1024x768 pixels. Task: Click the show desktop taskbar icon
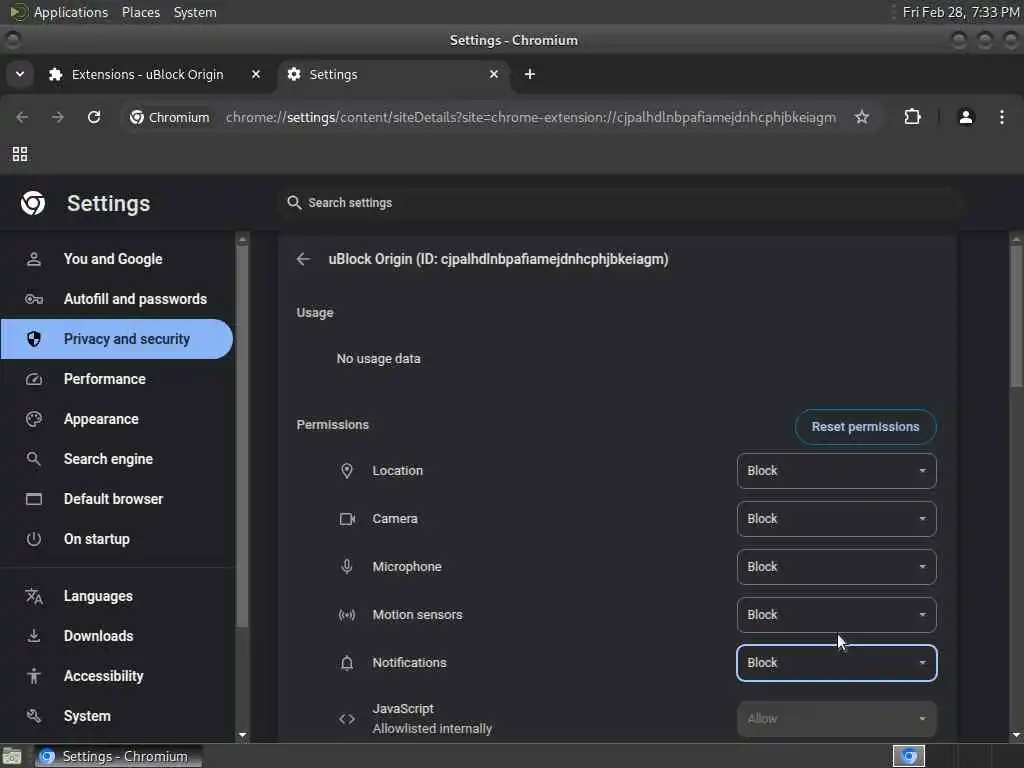coord(12,757)
